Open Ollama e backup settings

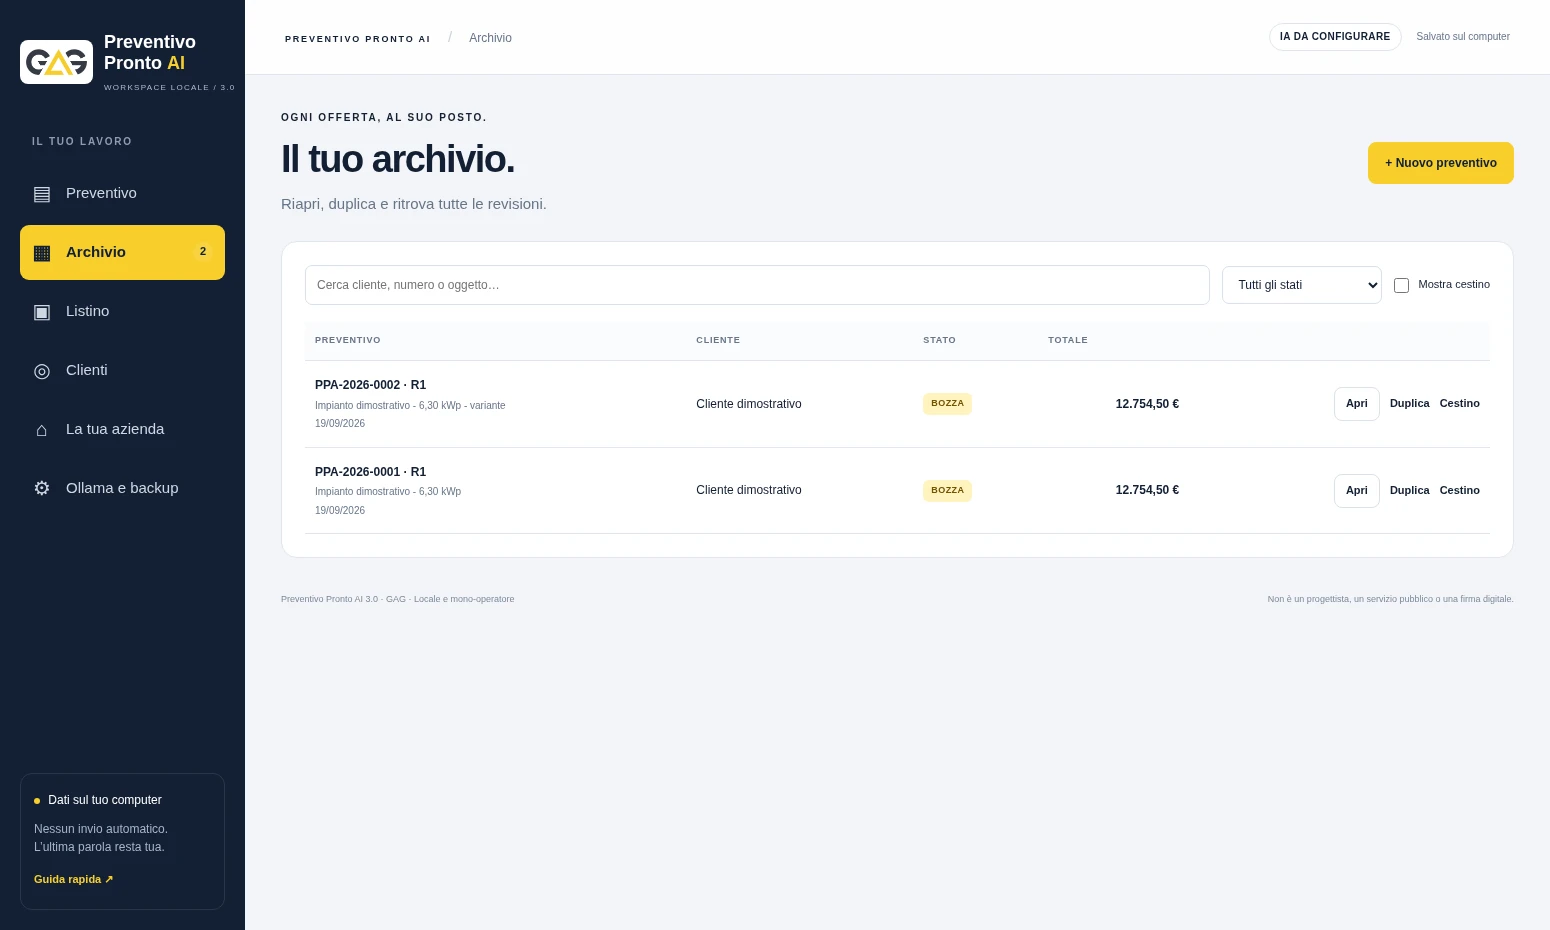click(x=122, y=488)
